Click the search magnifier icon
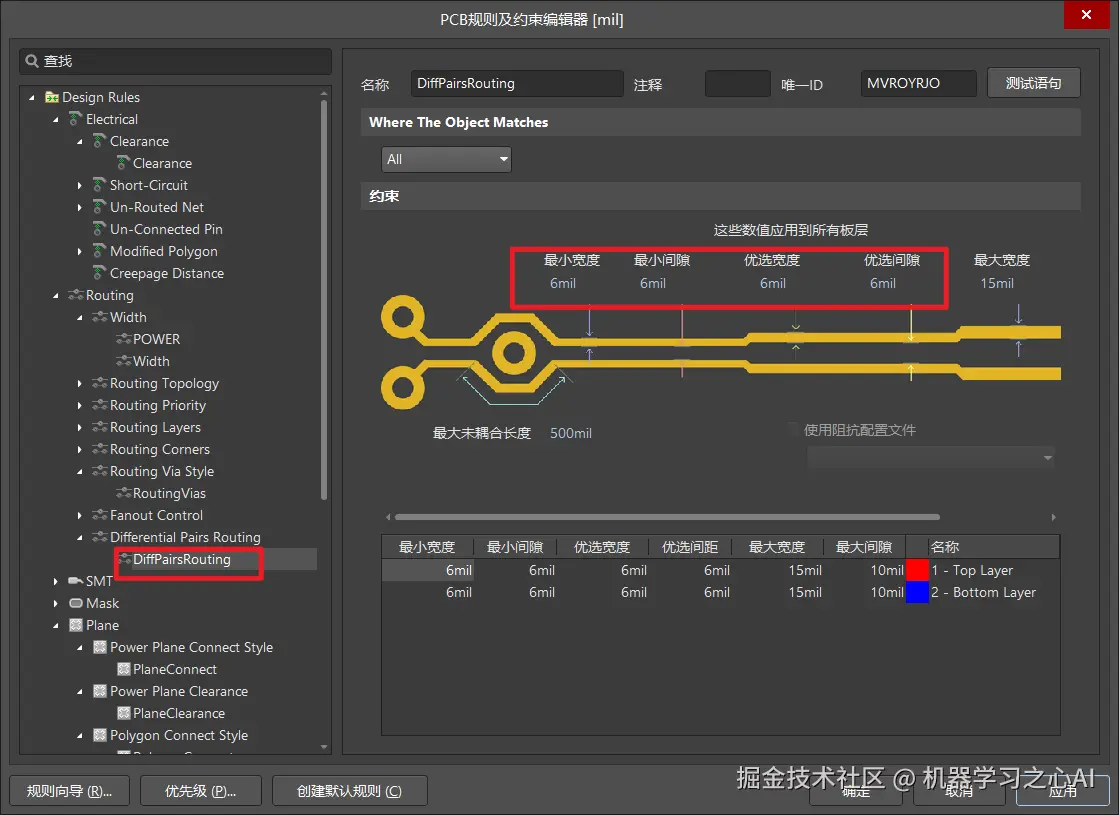The width and height of the screenshot is (1119, 815). click(x=32, y=61)
